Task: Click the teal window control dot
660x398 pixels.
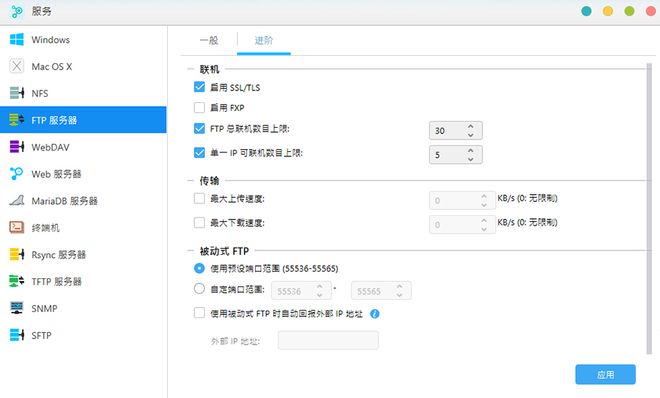Action: (x=586, y=11)
